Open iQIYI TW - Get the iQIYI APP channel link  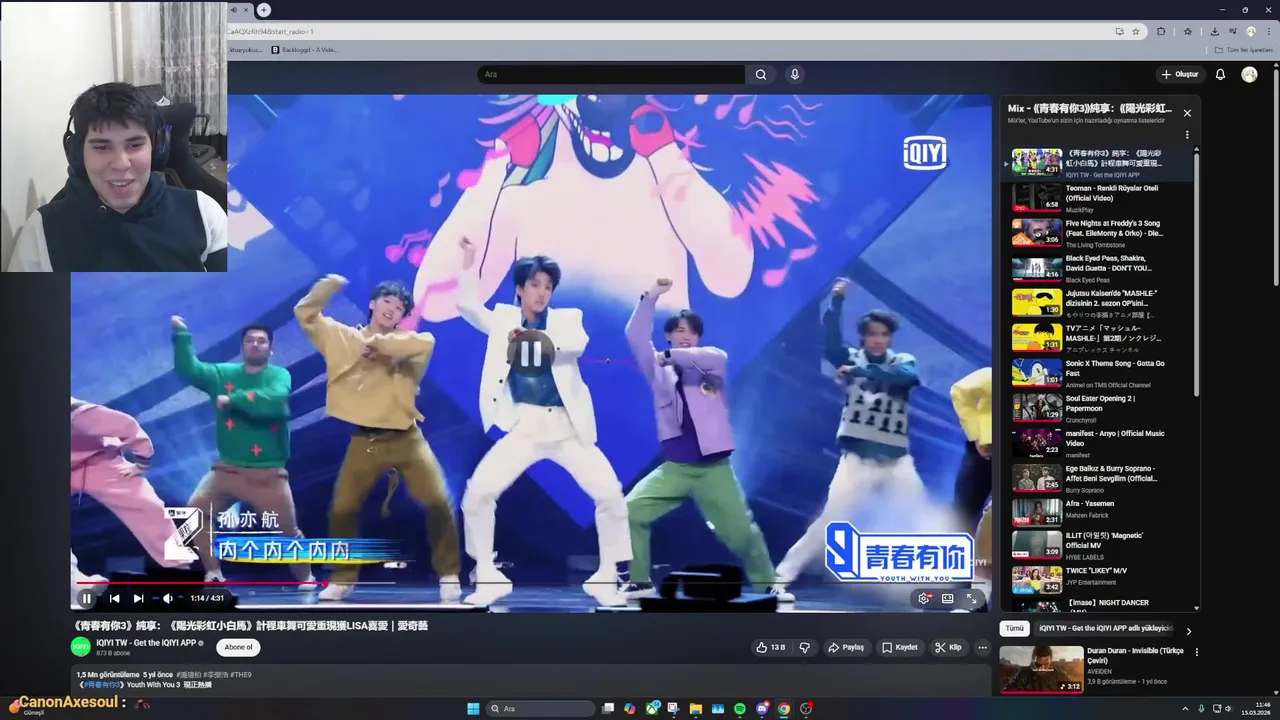coord(146,643)
